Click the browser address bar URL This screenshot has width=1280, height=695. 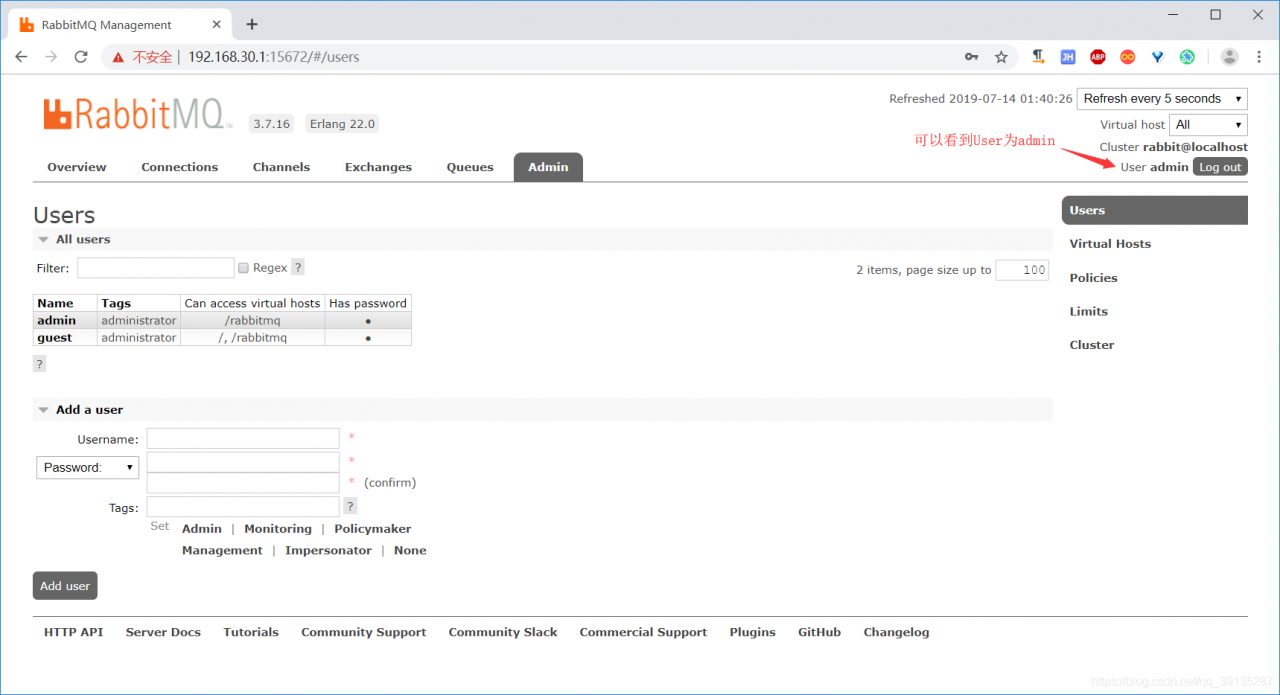tap(273, 57)
